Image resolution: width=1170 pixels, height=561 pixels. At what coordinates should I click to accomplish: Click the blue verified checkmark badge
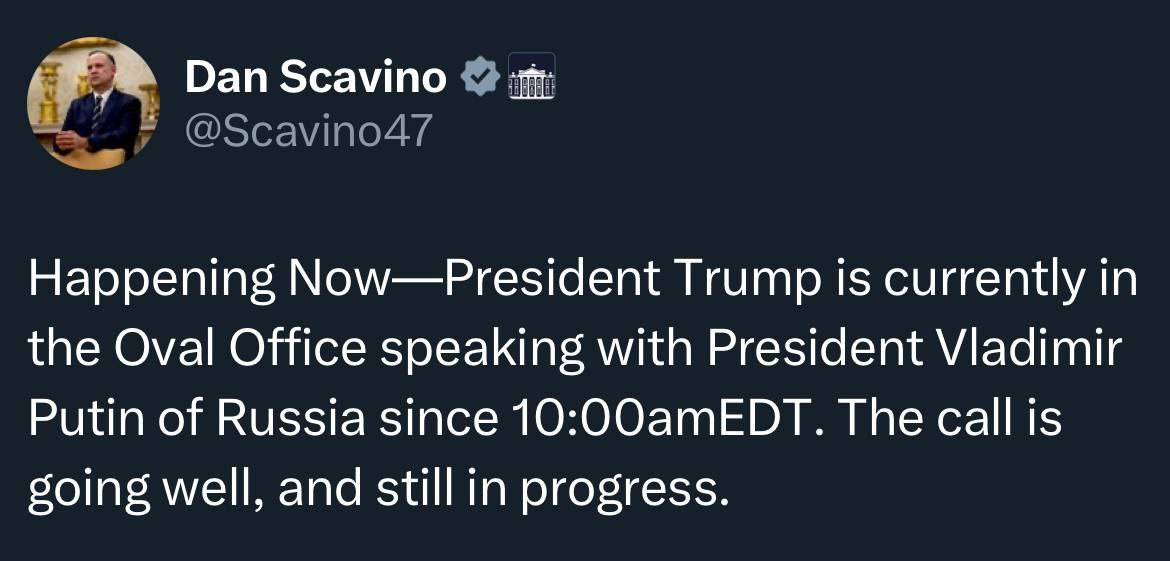pyautogui.click(x=481, y=79)
